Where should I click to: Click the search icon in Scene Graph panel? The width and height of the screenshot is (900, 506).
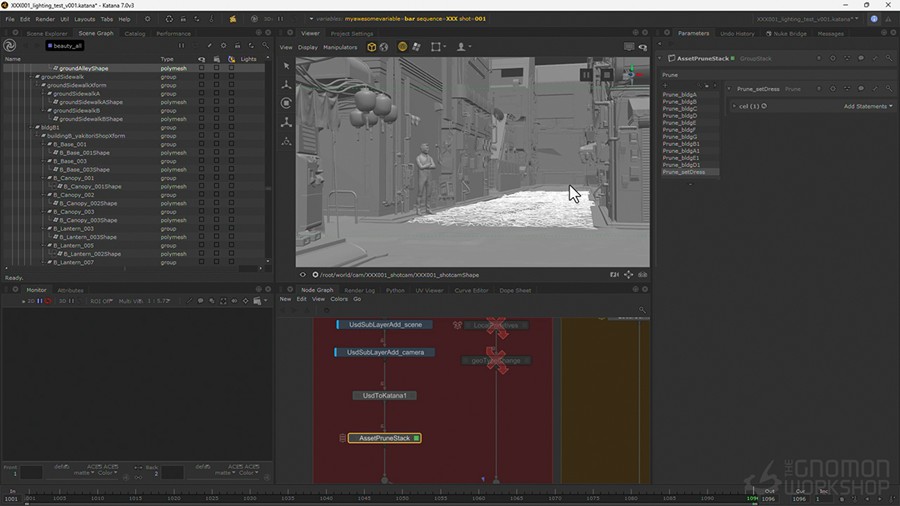pos(263,45)
